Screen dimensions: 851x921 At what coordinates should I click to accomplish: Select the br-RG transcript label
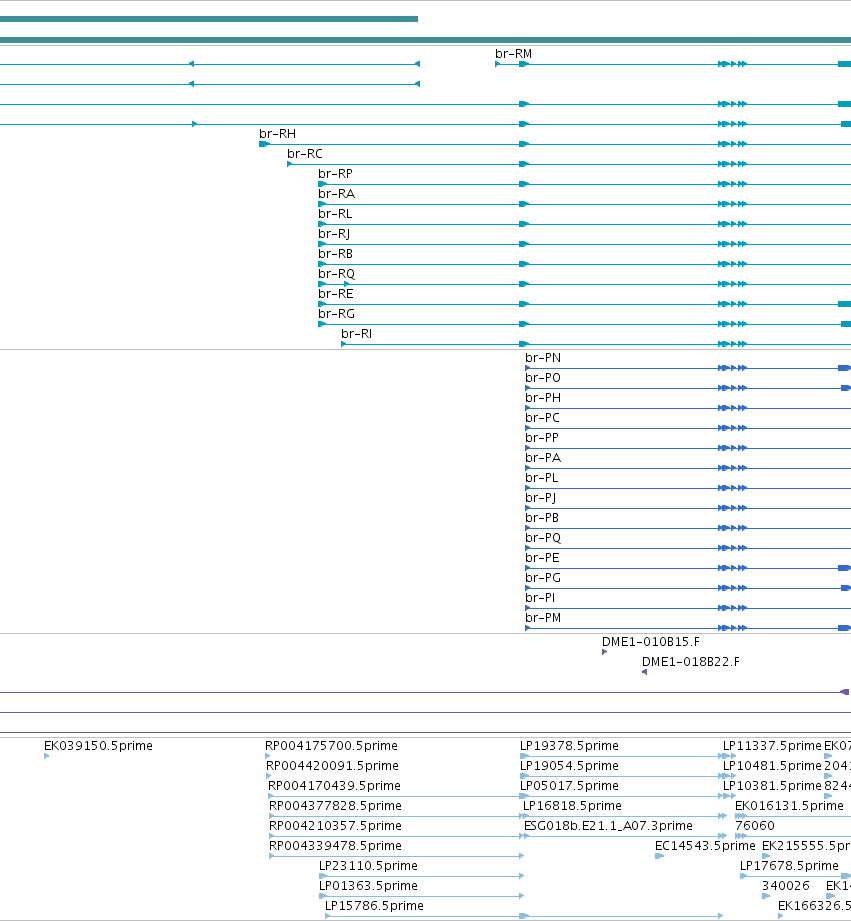pos(337,314)
